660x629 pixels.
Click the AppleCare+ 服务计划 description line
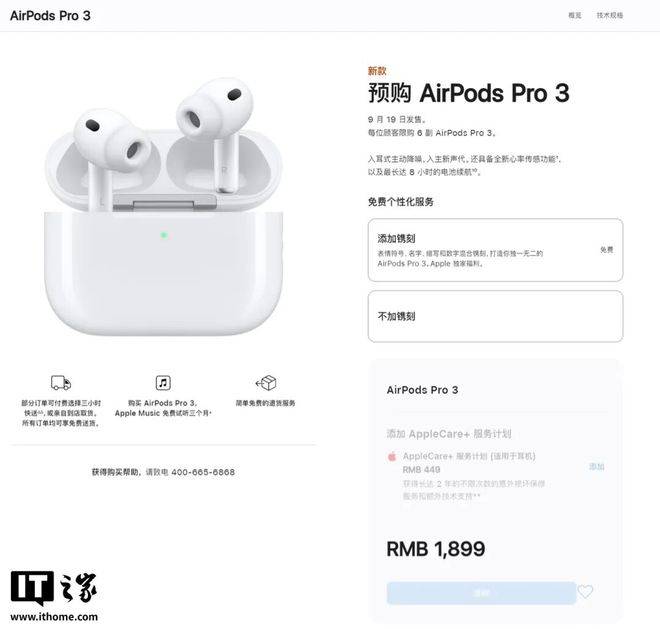(469, 456)
